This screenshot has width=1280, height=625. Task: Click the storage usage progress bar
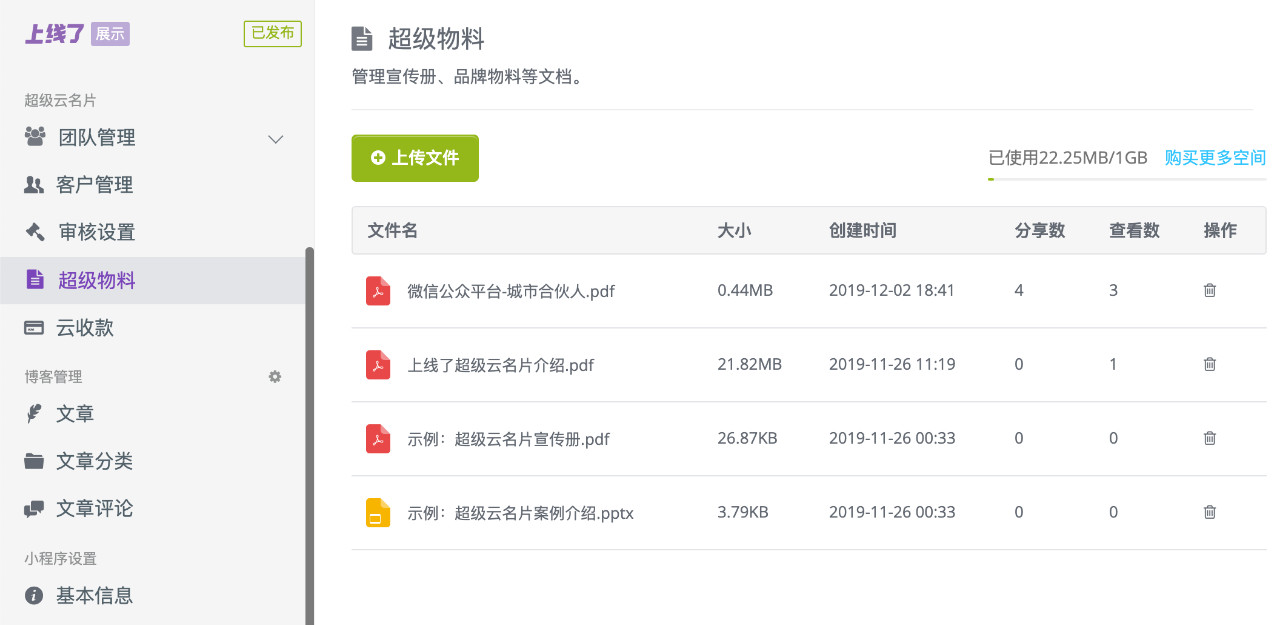click(x=1126, y=179)
